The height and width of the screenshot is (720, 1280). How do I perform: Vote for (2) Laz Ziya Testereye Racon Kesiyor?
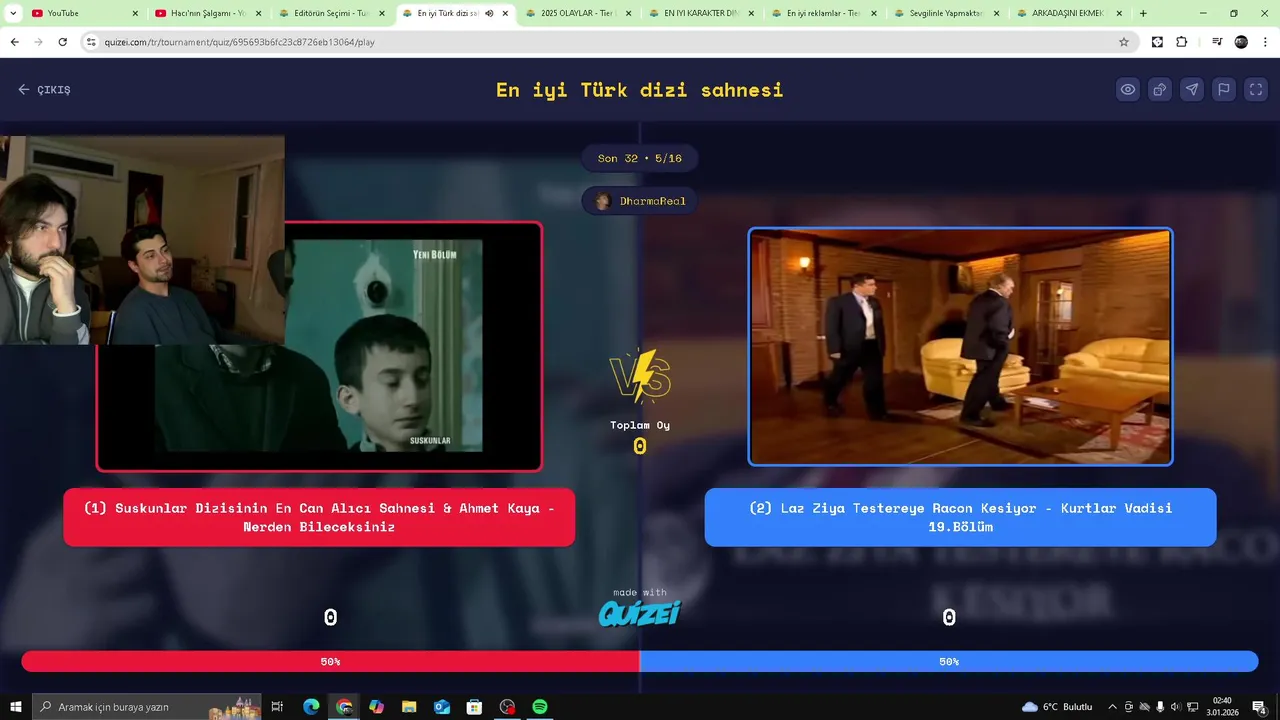(x=960, y=517)
